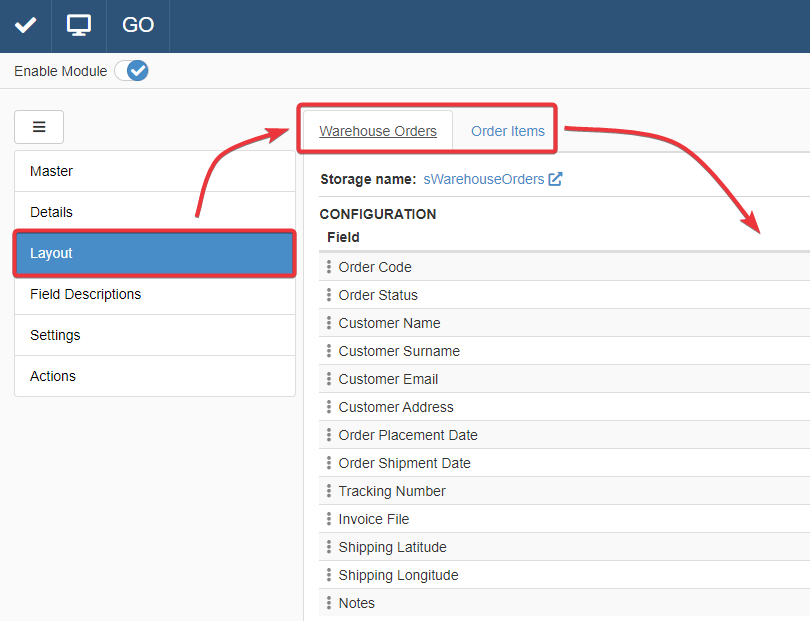Viewport: 810px width, 621px height.
Task: Click drag handle icon for Order Status
Action: pyautogui.click(x=329, y=295)
